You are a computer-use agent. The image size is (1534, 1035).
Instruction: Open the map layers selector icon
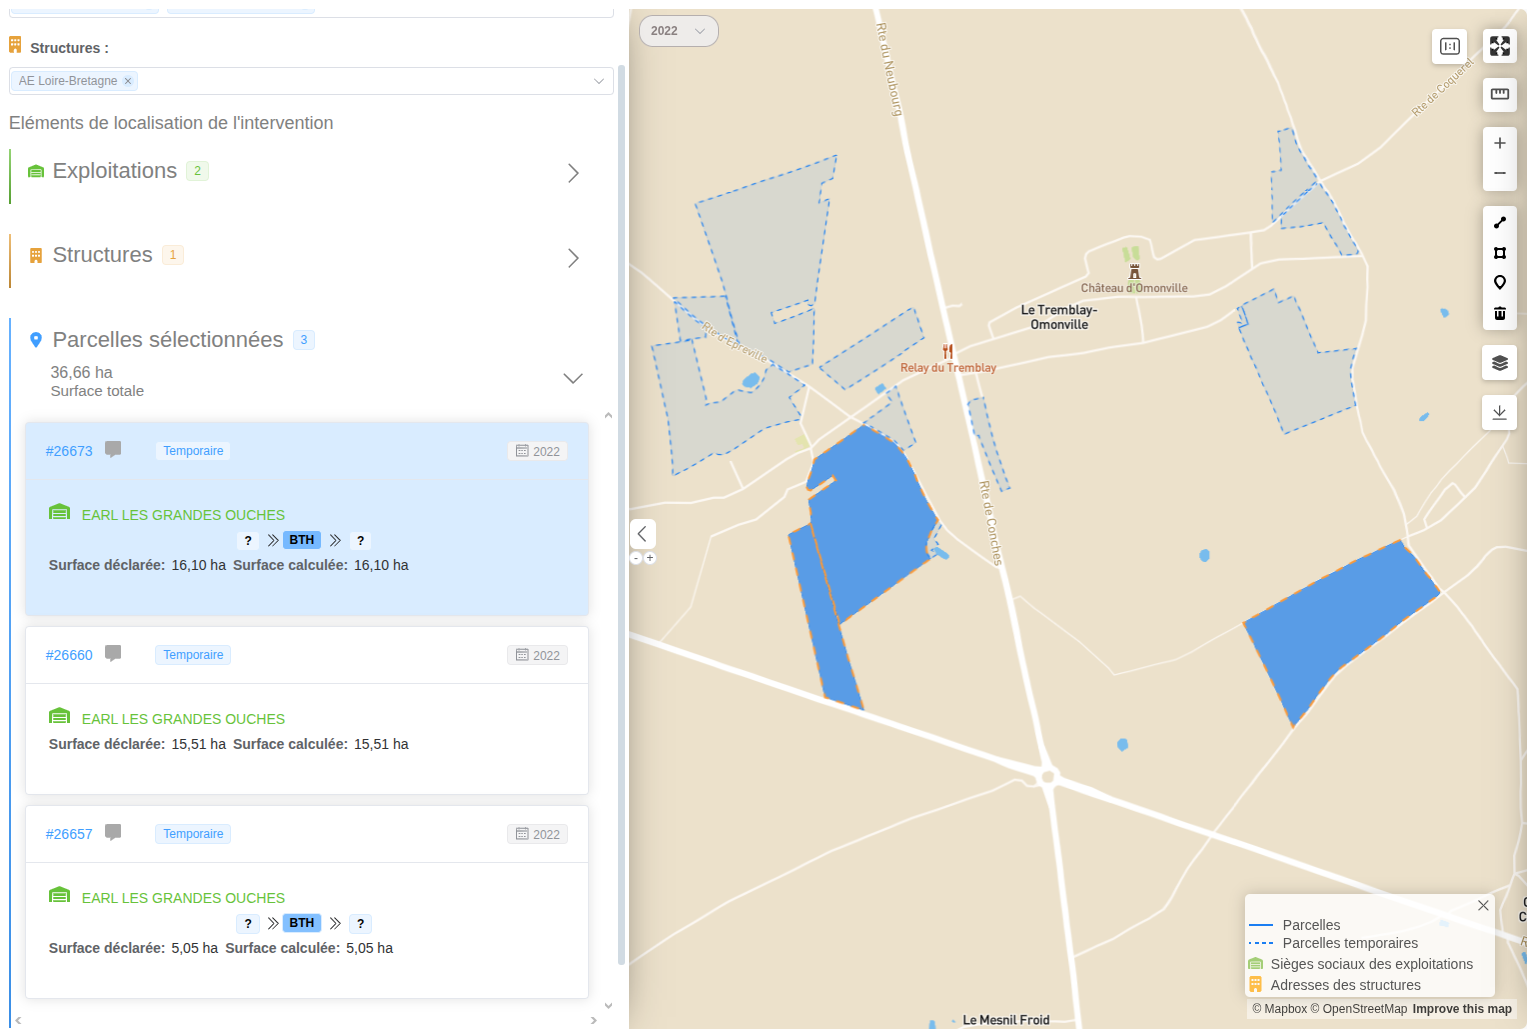(x=1500, y=362)
